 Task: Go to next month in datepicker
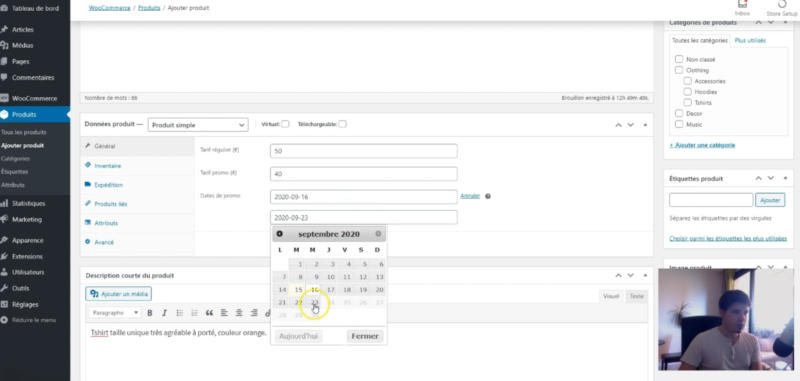coord(378,234)
